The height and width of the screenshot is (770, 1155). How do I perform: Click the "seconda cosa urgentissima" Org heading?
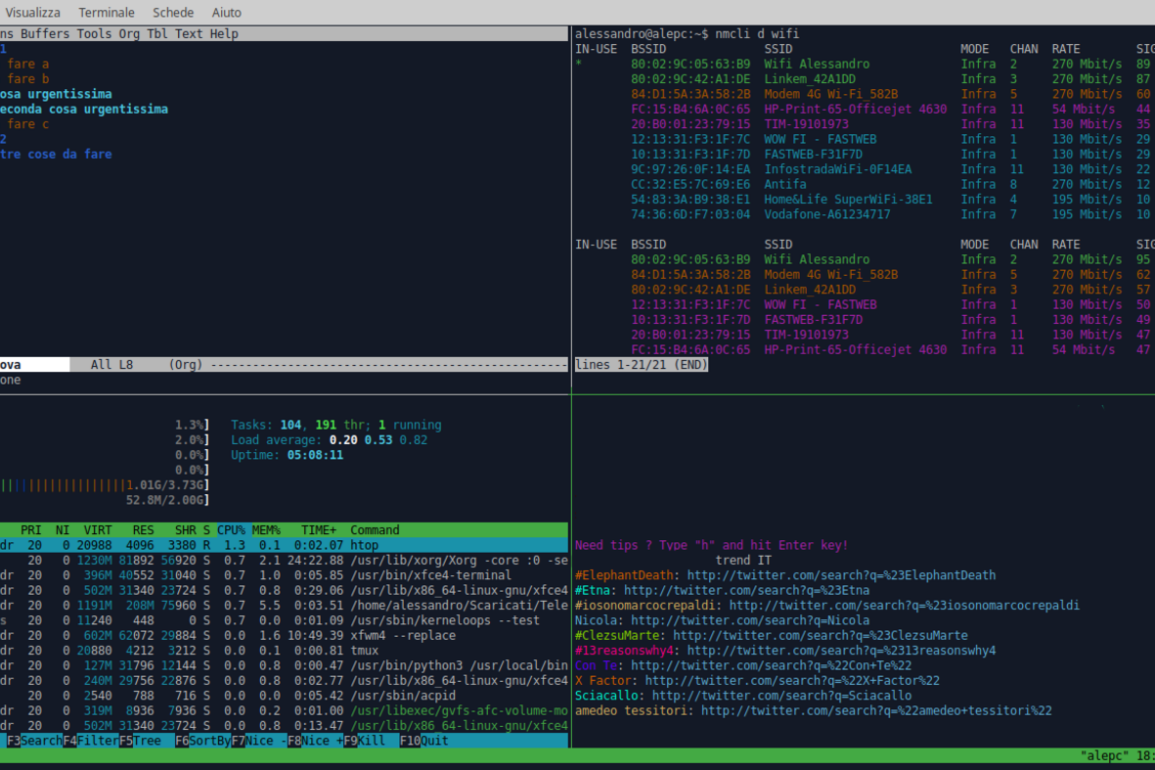click(84, 109)
